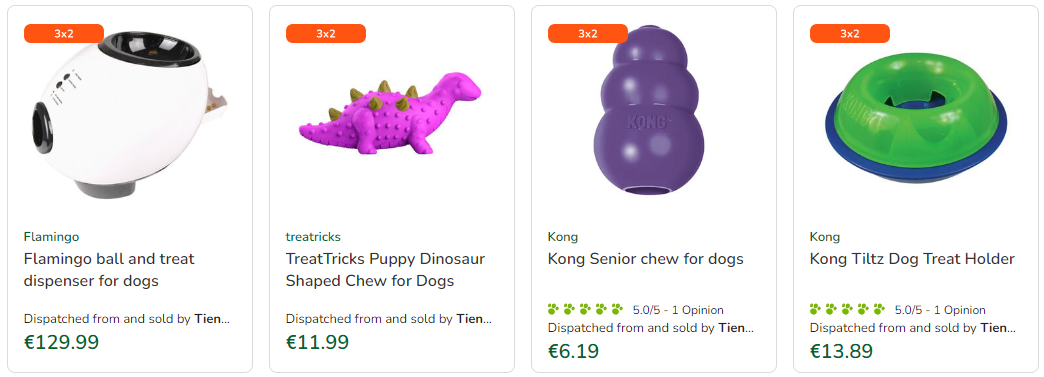Click paw rating icons for Kong Senior

point(585,309)
